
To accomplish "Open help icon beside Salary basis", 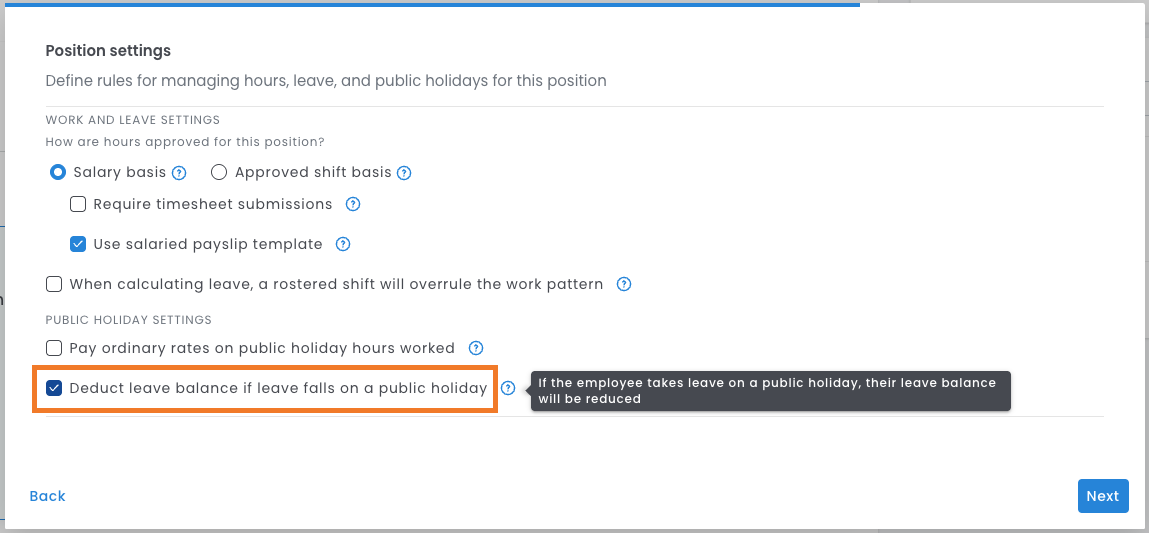I will coord(179,173).
